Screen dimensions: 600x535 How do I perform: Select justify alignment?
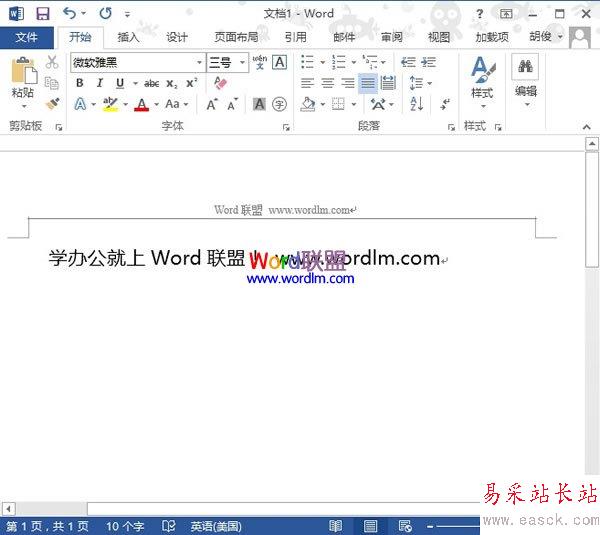coord(368,83)
